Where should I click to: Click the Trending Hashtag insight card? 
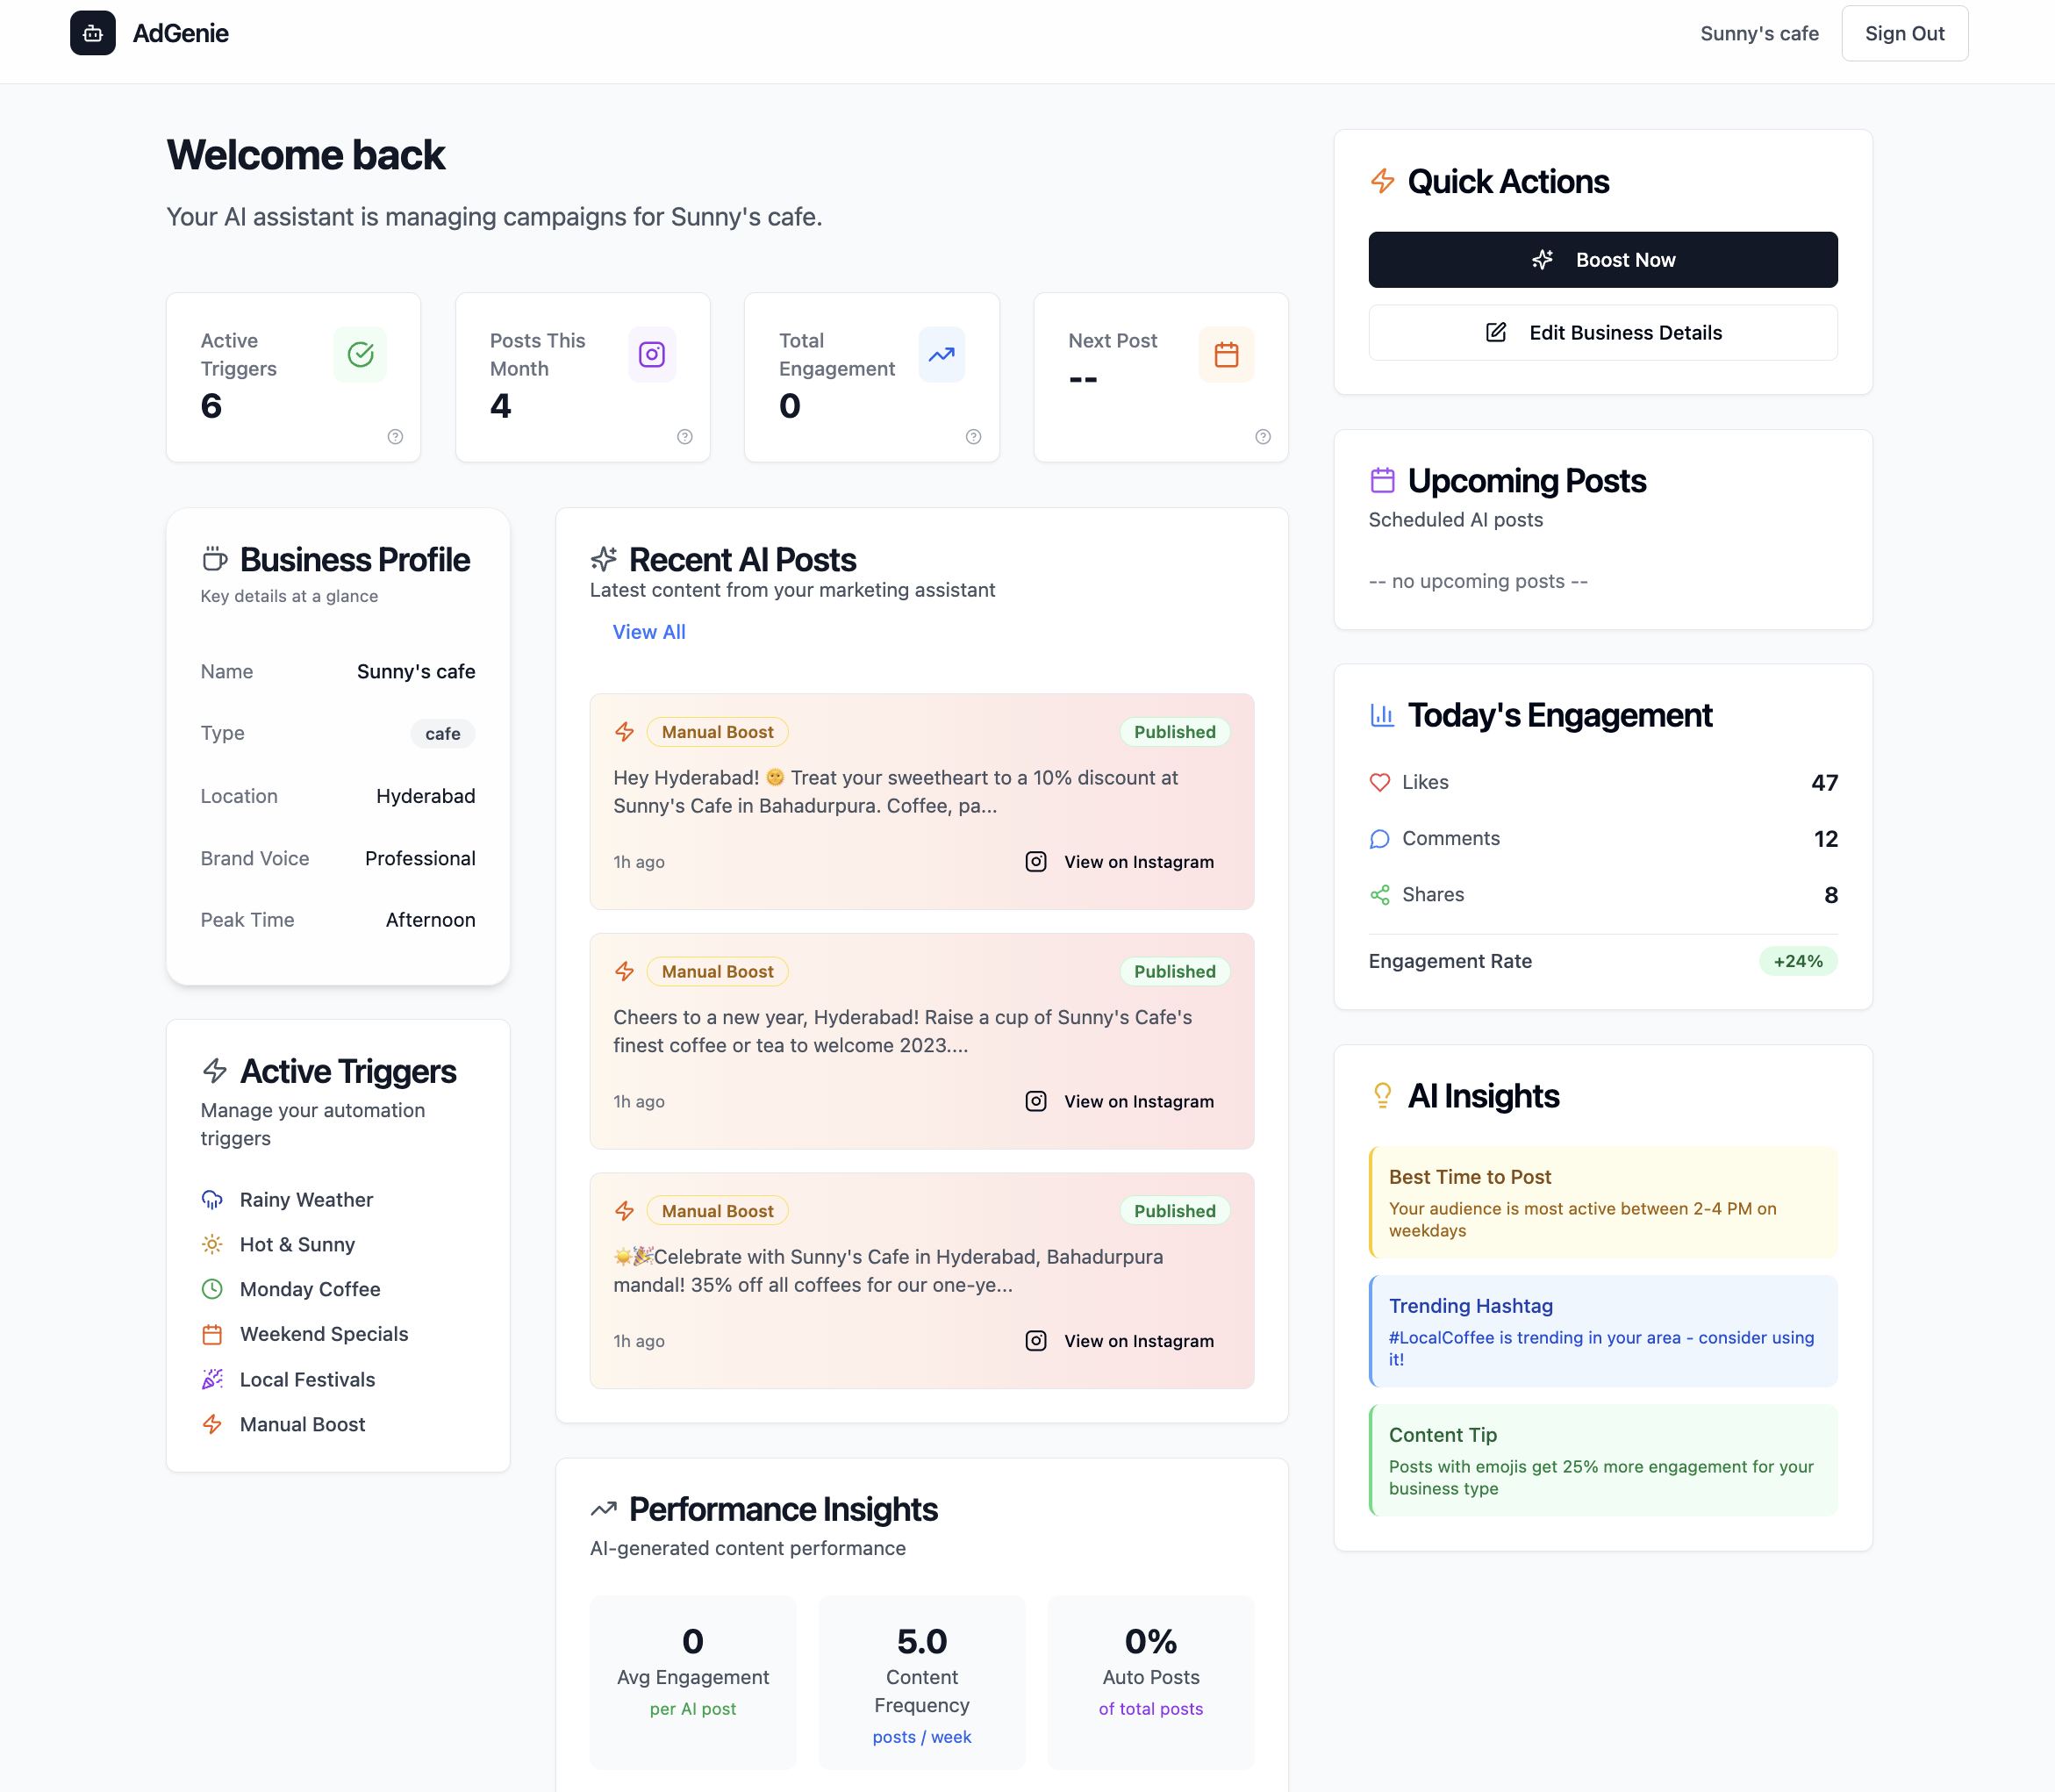[1602, 1331]
